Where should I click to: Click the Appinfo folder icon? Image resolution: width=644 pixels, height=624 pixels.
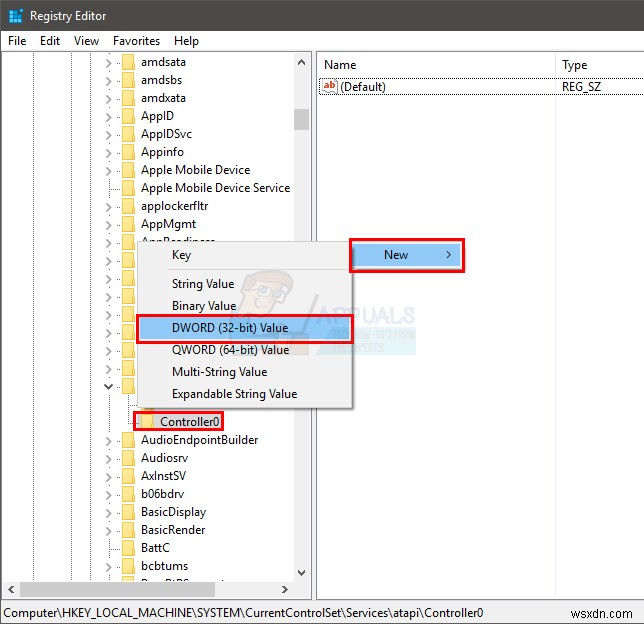click(x=128, y=152)
